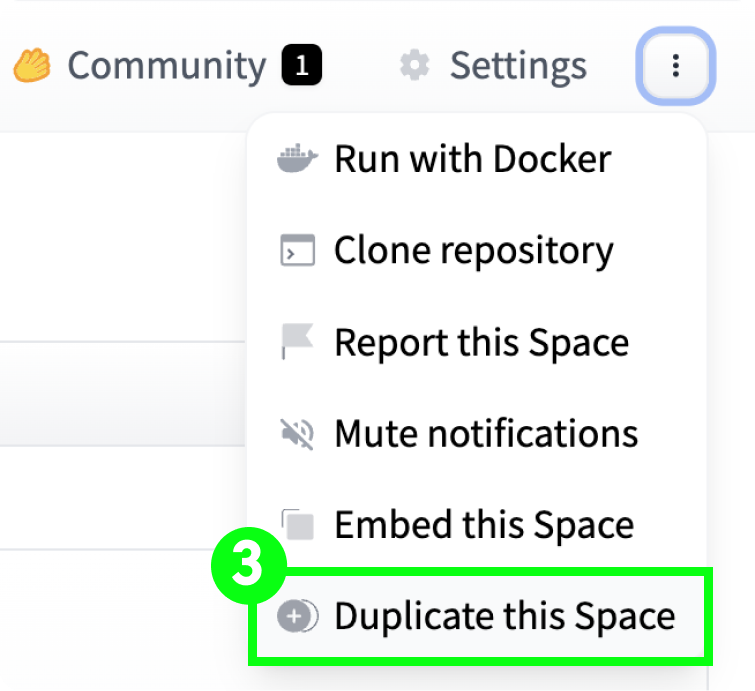Click the Community count badge showing 1

coord(302,67)
